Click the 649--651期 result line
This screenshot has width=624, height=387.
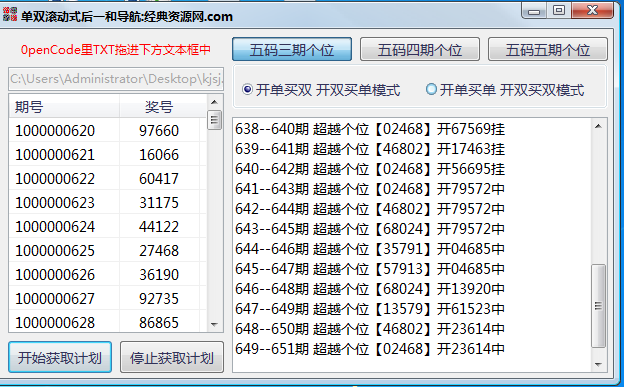coord(370,349)
